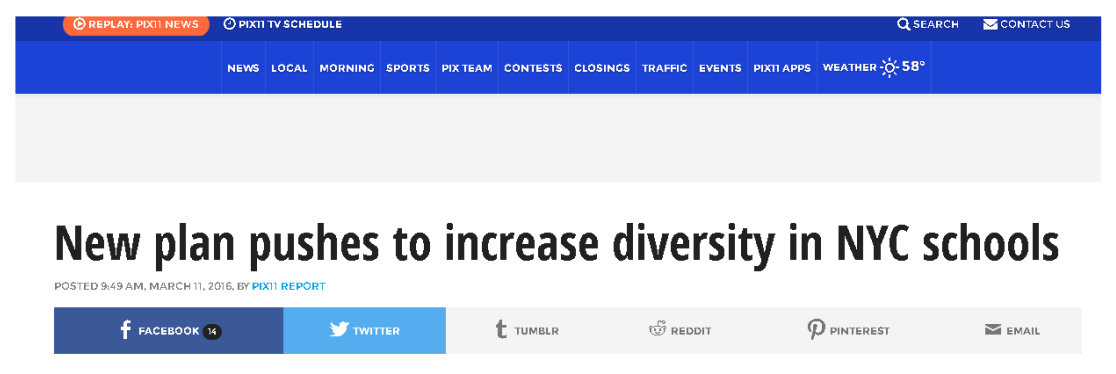Share article via EMAIL label
This screenshot has height=374, width=1116.
tap(1023, 331)
